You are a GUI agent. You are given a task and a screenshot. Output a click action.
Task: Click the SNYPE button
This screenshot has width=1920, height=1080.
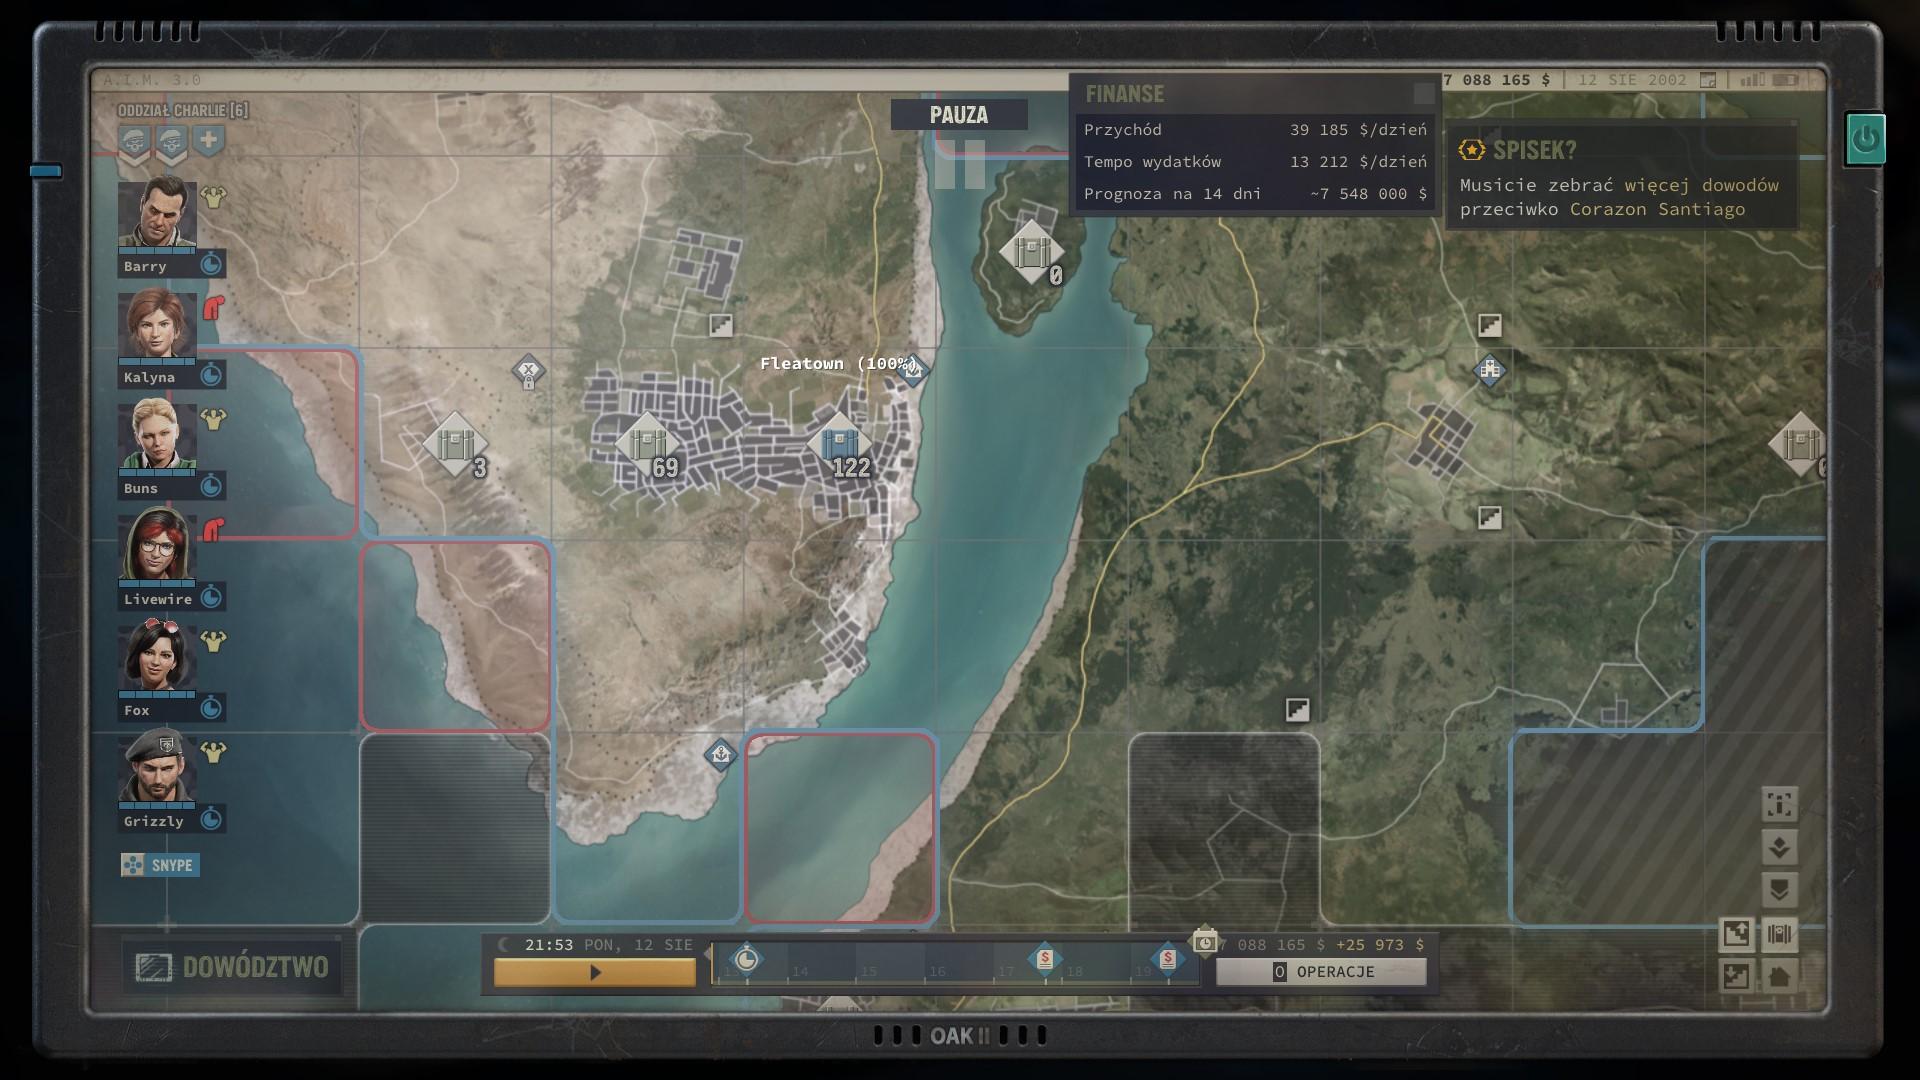160,865
